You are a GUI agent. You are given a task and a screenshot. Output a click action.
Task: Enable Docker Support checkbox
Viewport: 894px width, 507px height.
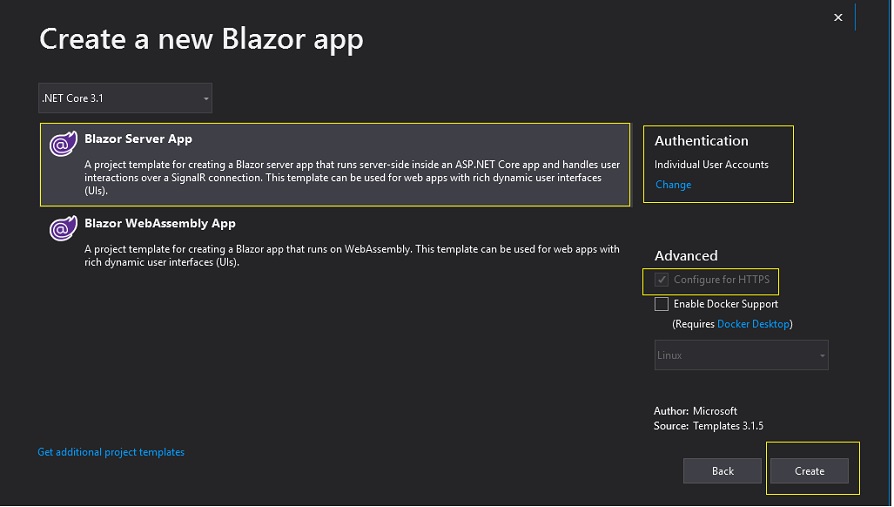pyautogui.click(x=661, y=304)
